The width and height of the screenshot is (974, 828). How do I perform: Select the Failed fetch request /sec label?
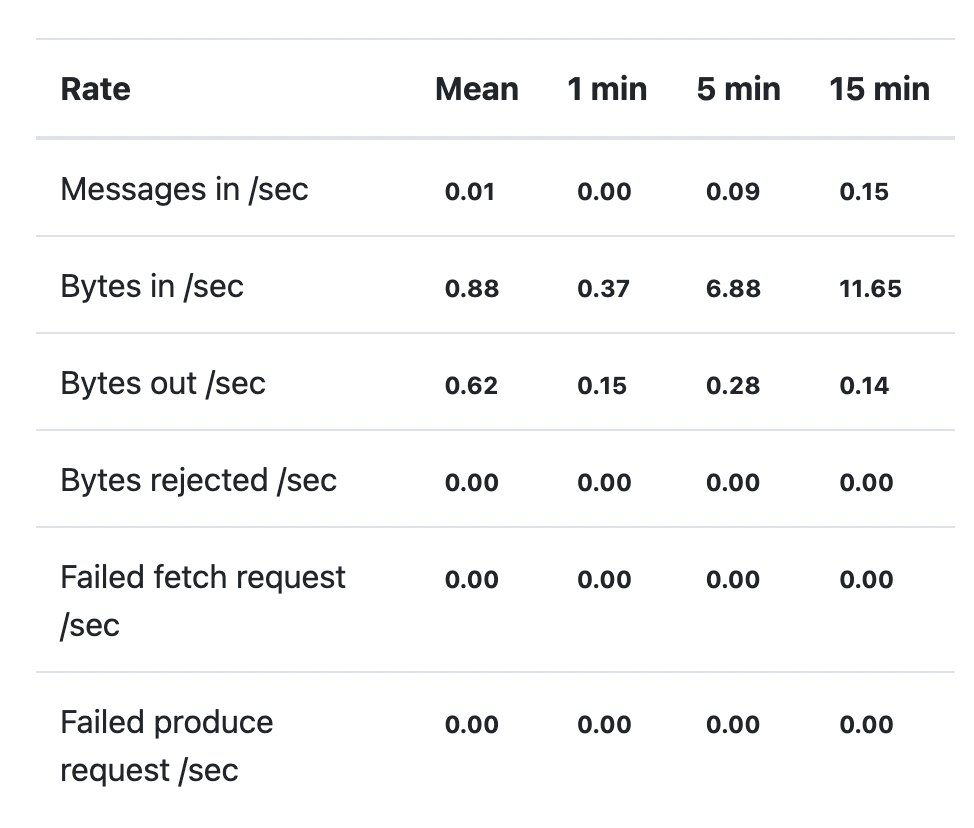203,601
